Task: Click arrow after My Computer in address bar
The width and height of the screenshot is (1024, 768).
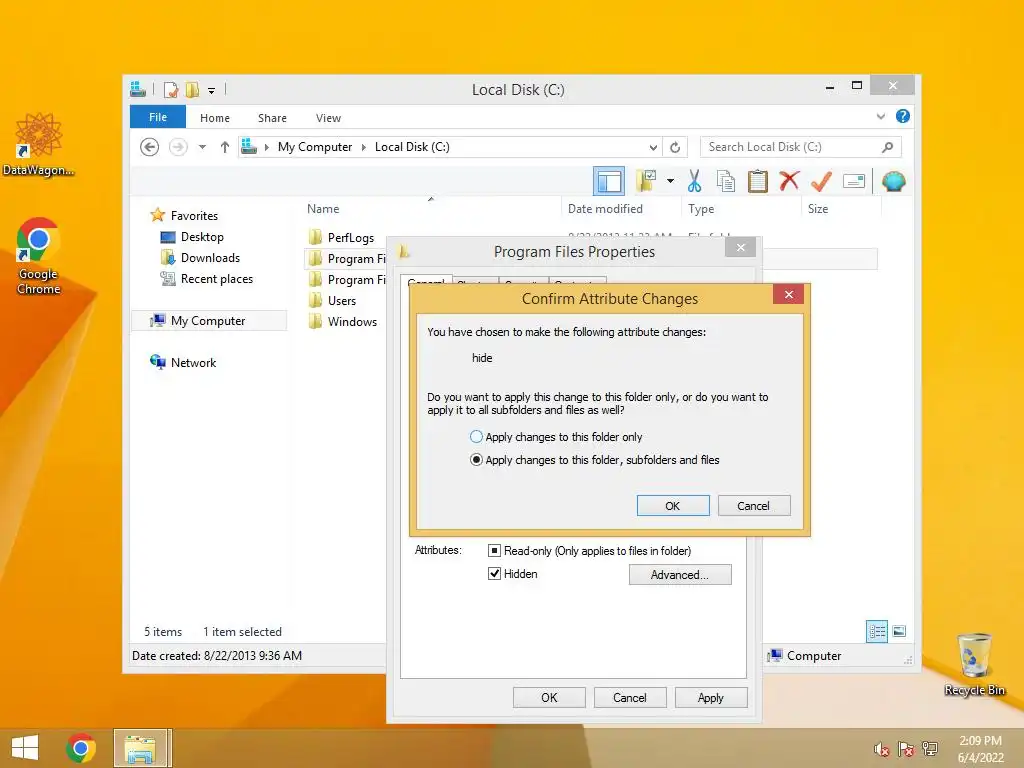Action: point(364,147)
